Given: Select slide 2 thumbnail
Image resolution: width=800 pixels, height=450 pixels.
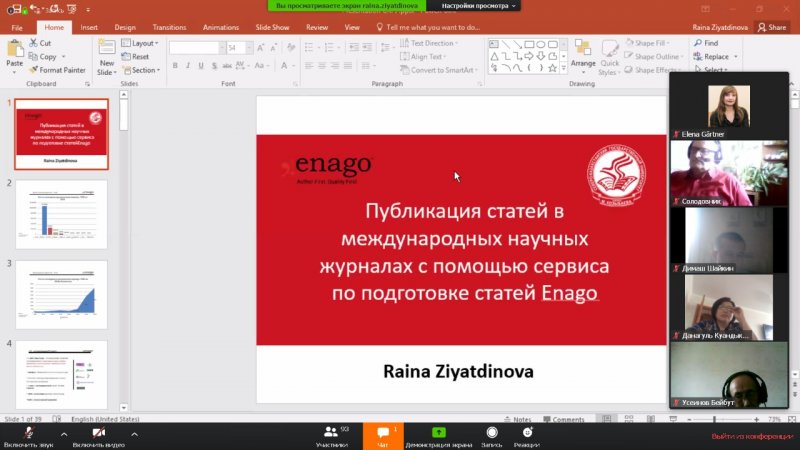Looking at the screenshot, I should 62,214.
